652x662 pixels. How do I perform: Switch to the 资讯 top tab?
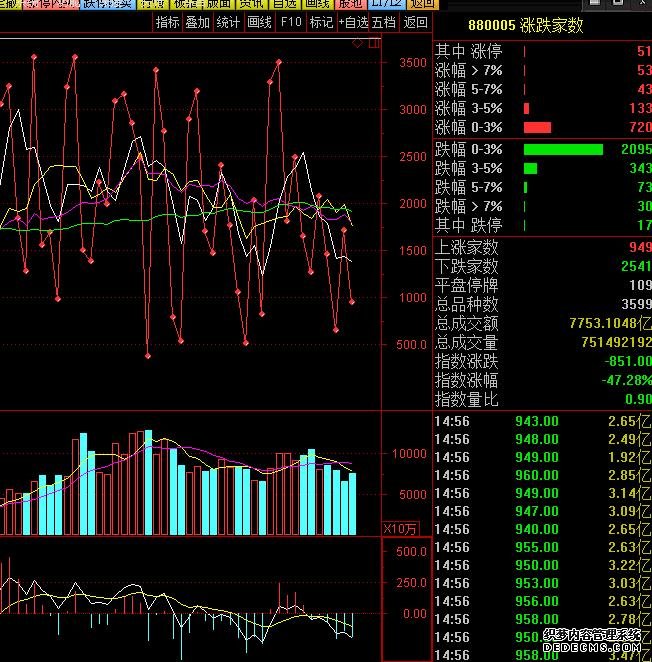click(252, 4)
